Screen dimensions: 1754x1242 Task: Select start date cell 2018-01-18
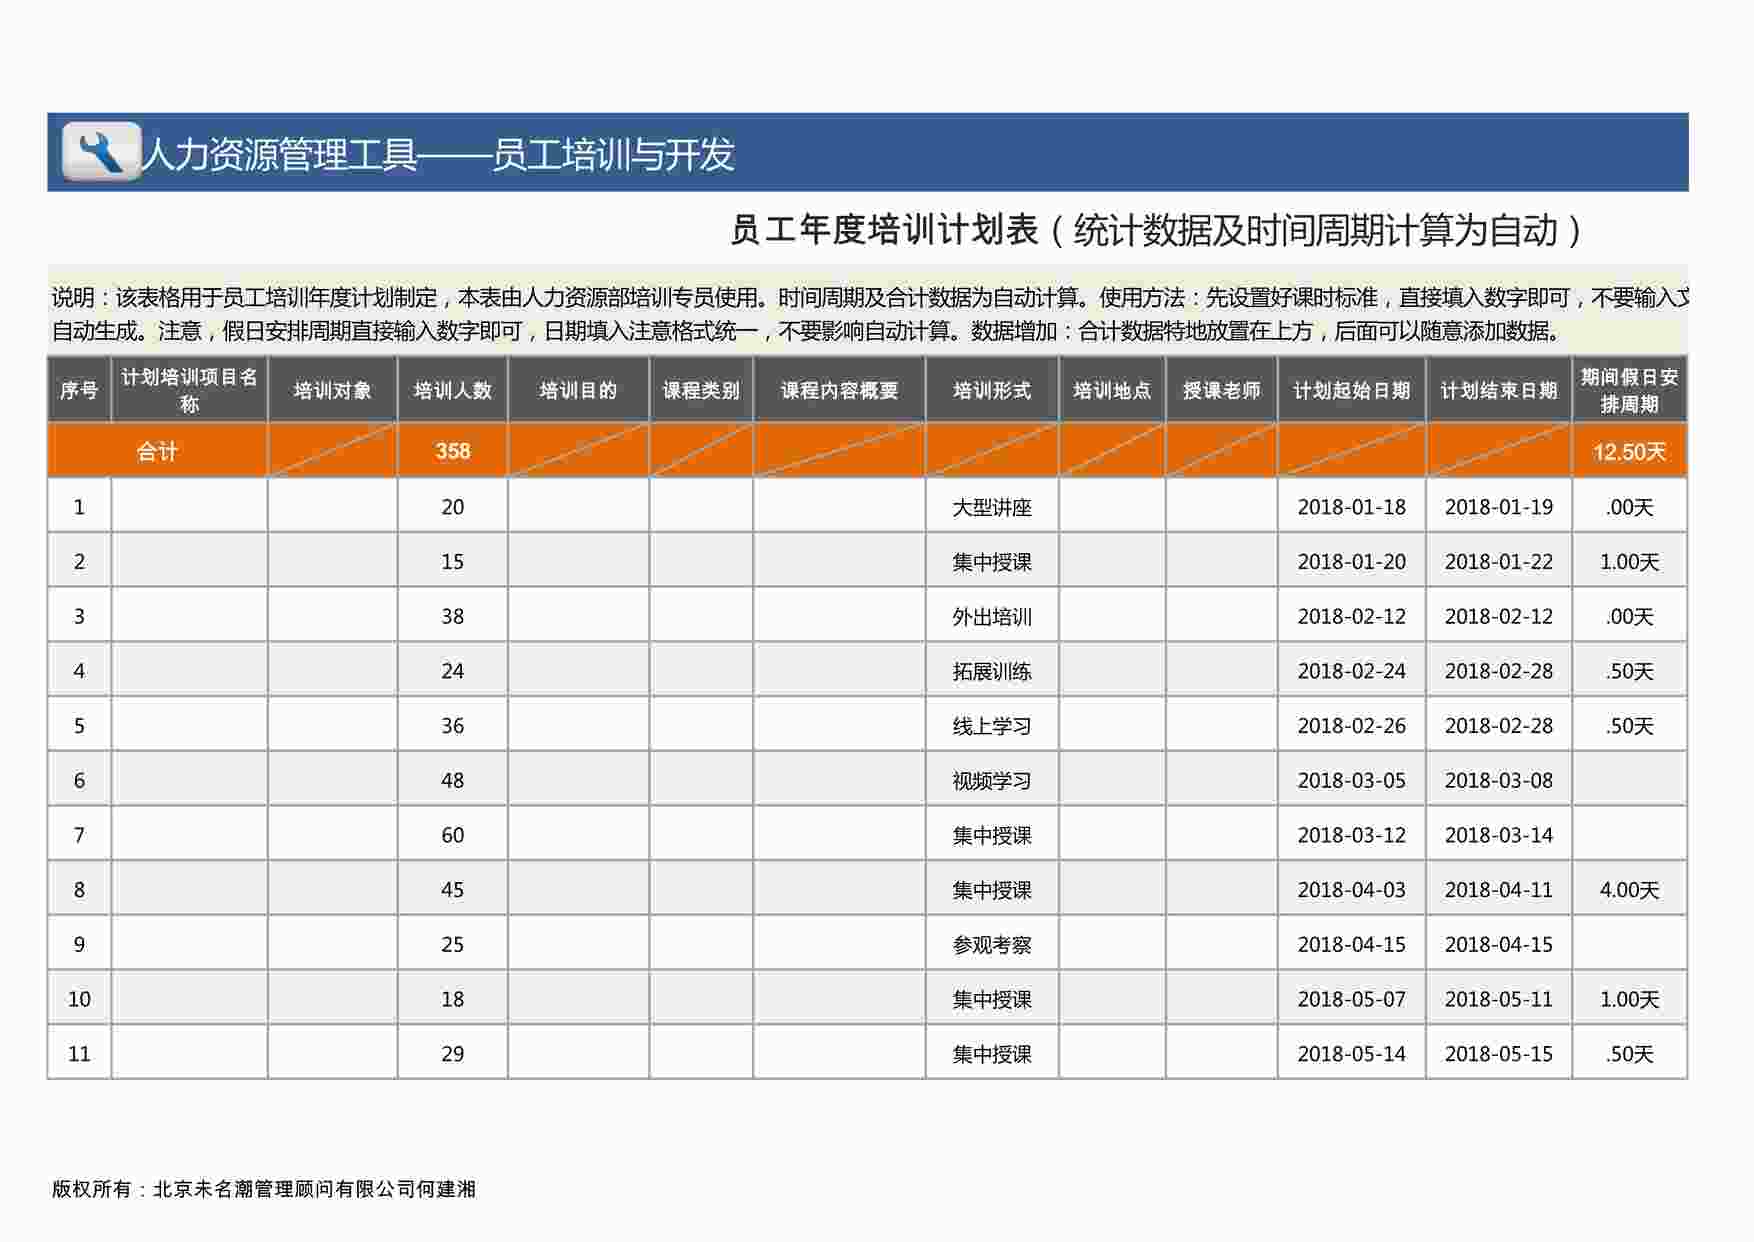click(x=1351, y=506)
